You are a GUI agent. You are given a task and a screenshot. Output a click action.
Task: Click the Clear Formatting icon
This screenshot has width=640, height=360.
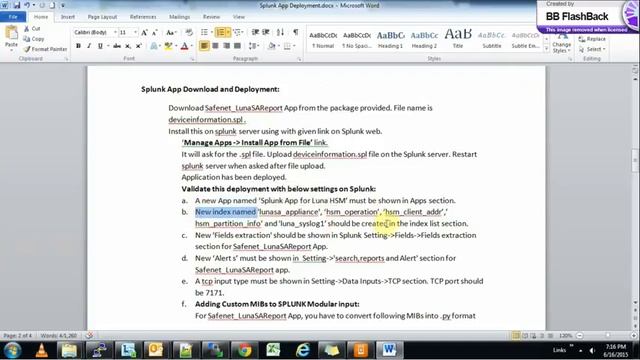(189, 32)
